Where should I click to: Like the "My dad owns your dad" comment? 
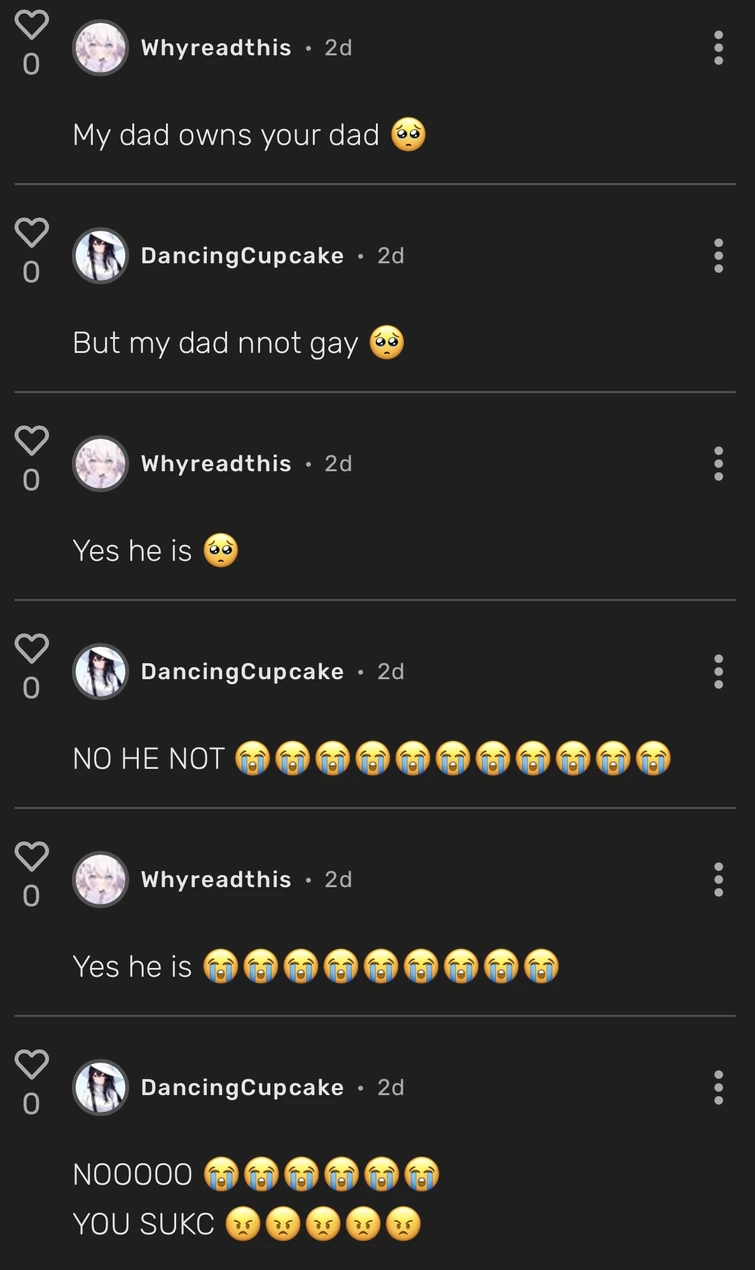coord(32,25)
